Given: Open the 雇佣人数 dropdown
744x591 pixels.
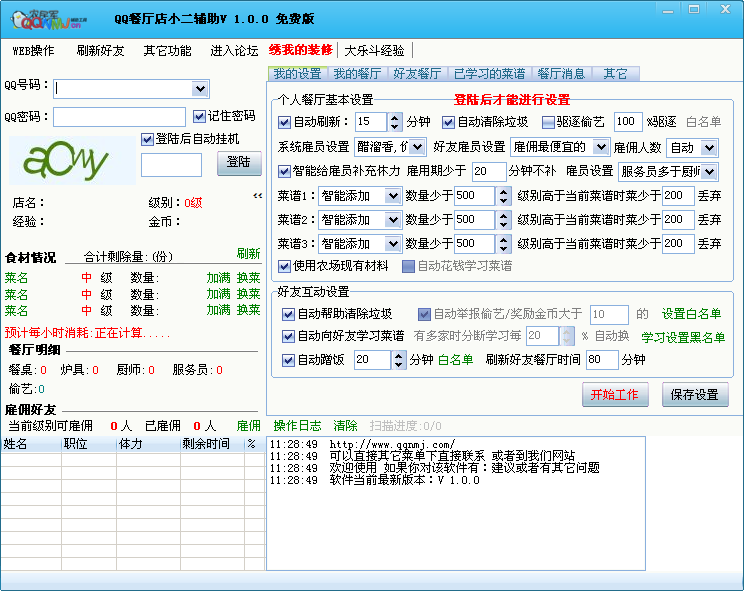Looking at the screenshot, I should coord(709,147).
